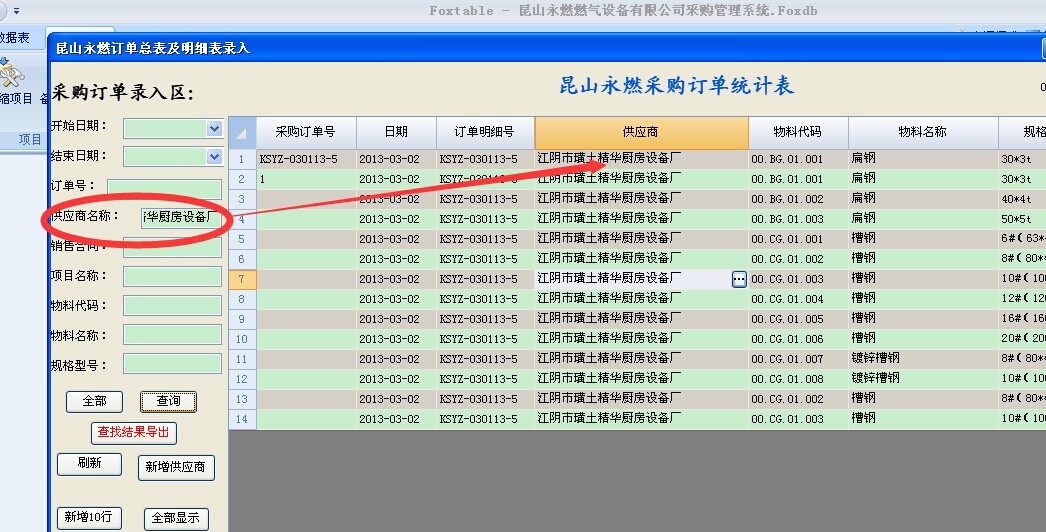
Task: Click the 规格型号 input field
Action: coord(172,364)
